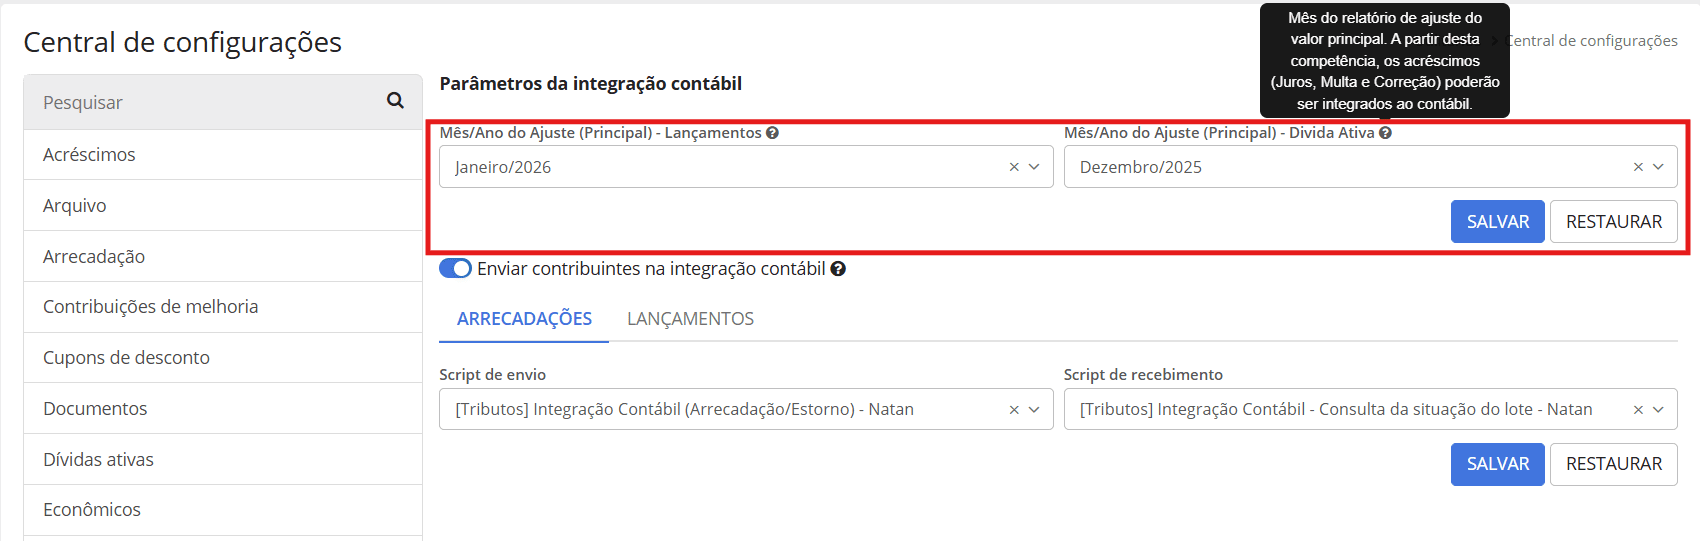Clear the Script de recebimento selection
Viewport: 1700px width, 541px height.
[x=1638, y=410]
